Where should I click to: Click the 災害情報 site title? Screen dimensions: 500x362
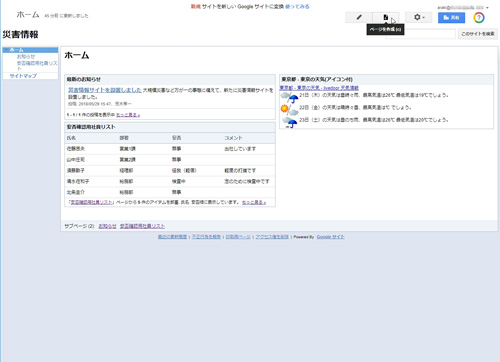(20, 34)
